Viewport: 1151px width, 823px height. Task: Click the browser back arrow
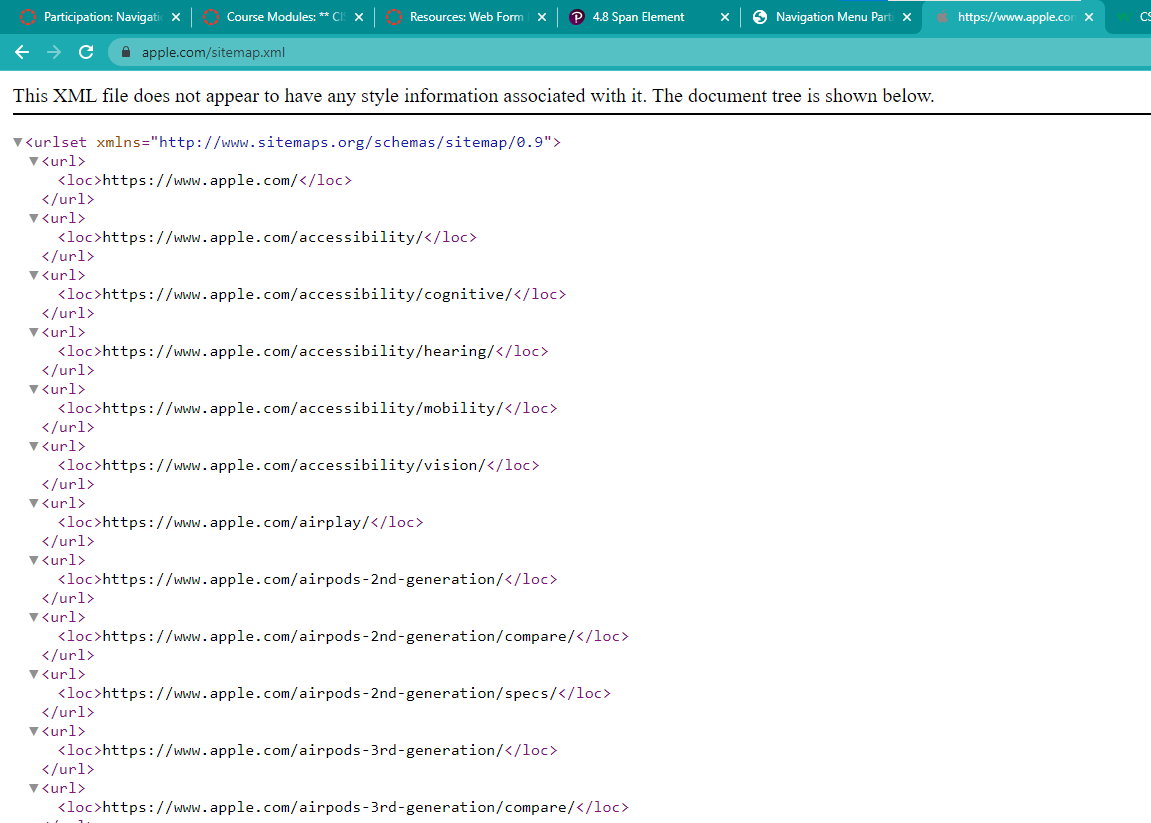point(22,52)
